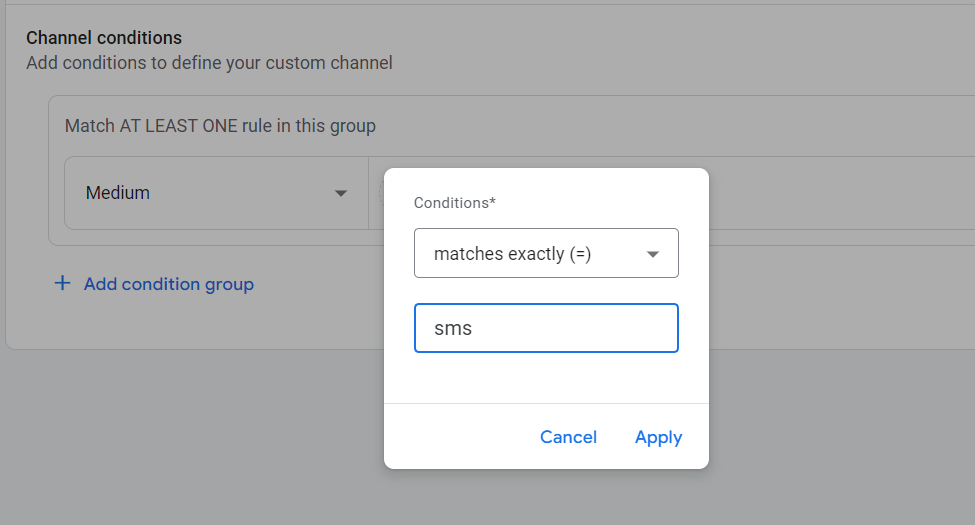Click the word sms inside the text box
Image resolution: width=975 pixels, height=525 pixels.
click(453, 328)
